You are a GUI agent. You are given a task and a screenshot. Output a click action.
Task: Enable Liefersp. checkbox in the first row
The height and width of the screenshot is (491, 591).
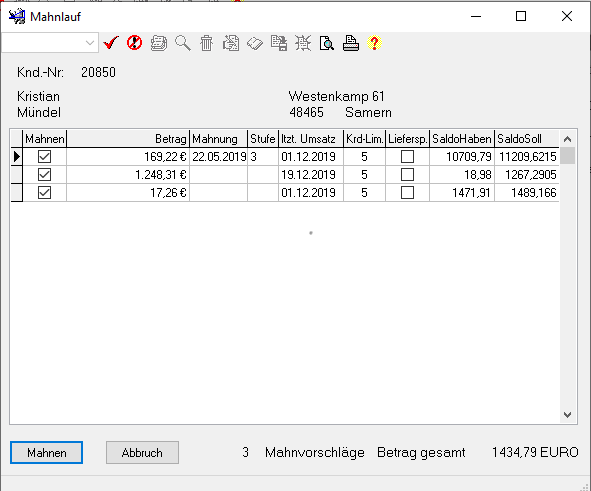coord(407,156)
